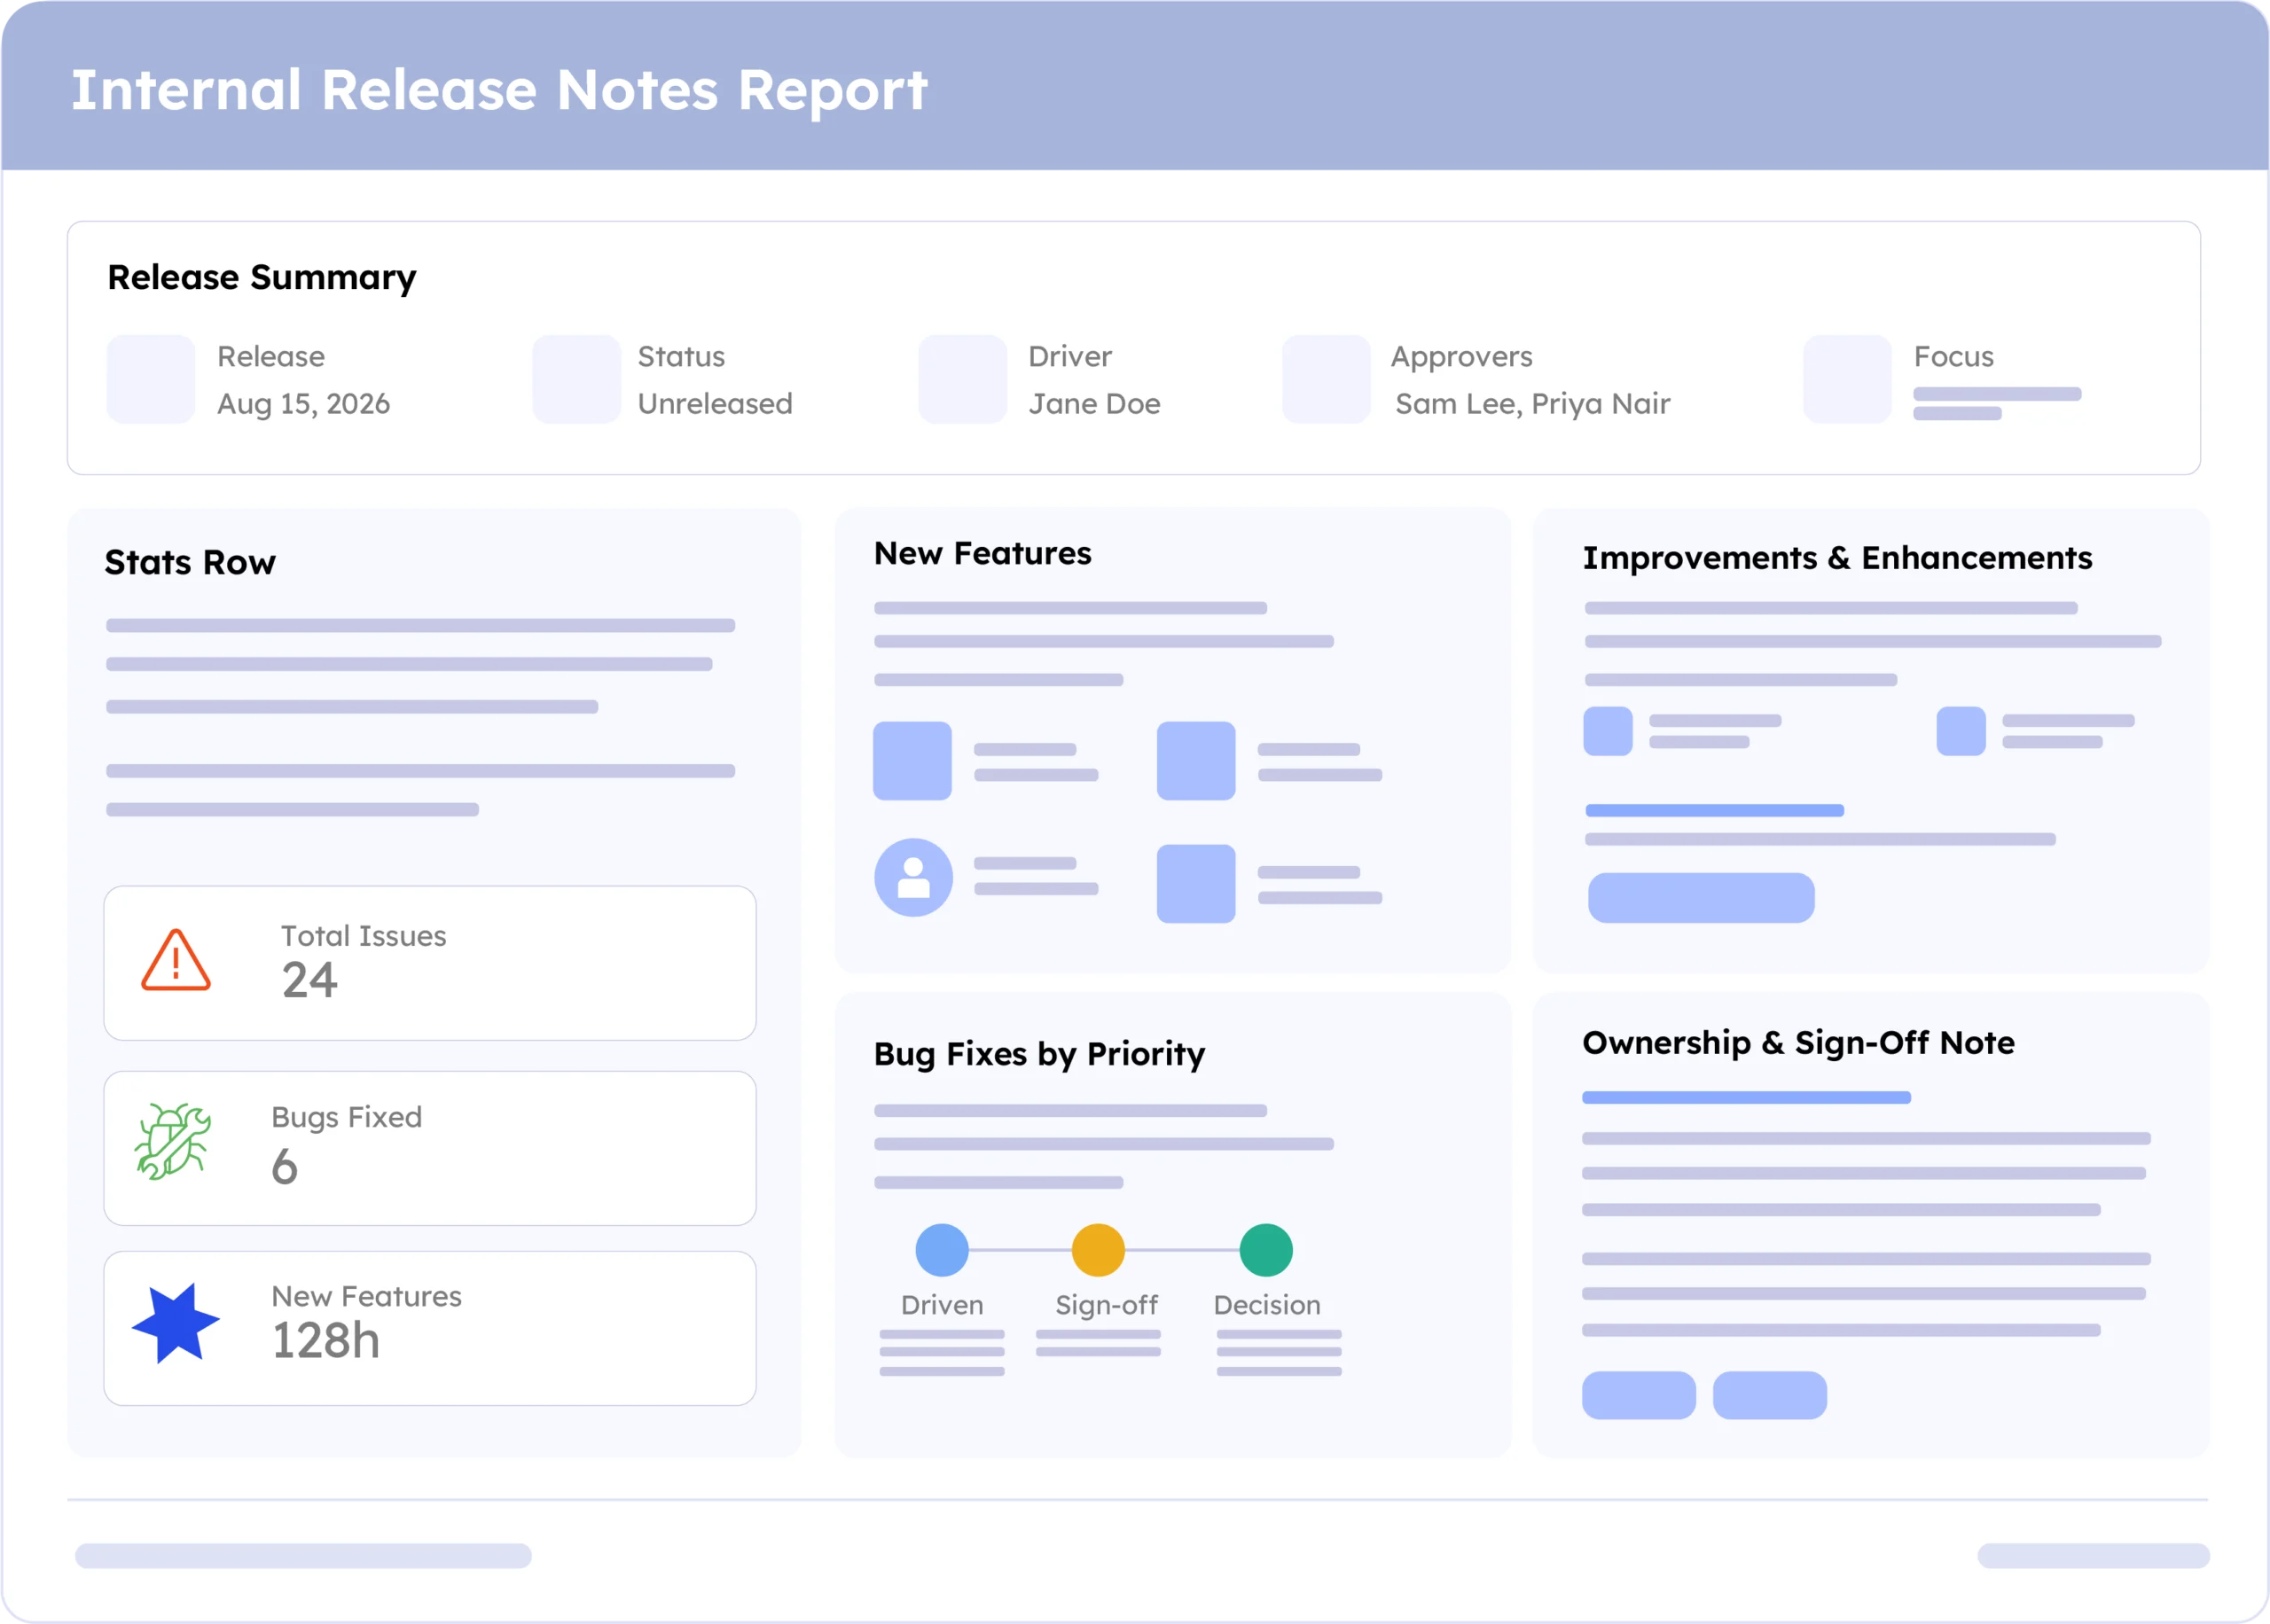Click the pill button in Improvements & Enhancements
The width and height of the screenshot is (2270, 1624).
pos(1701,898)
